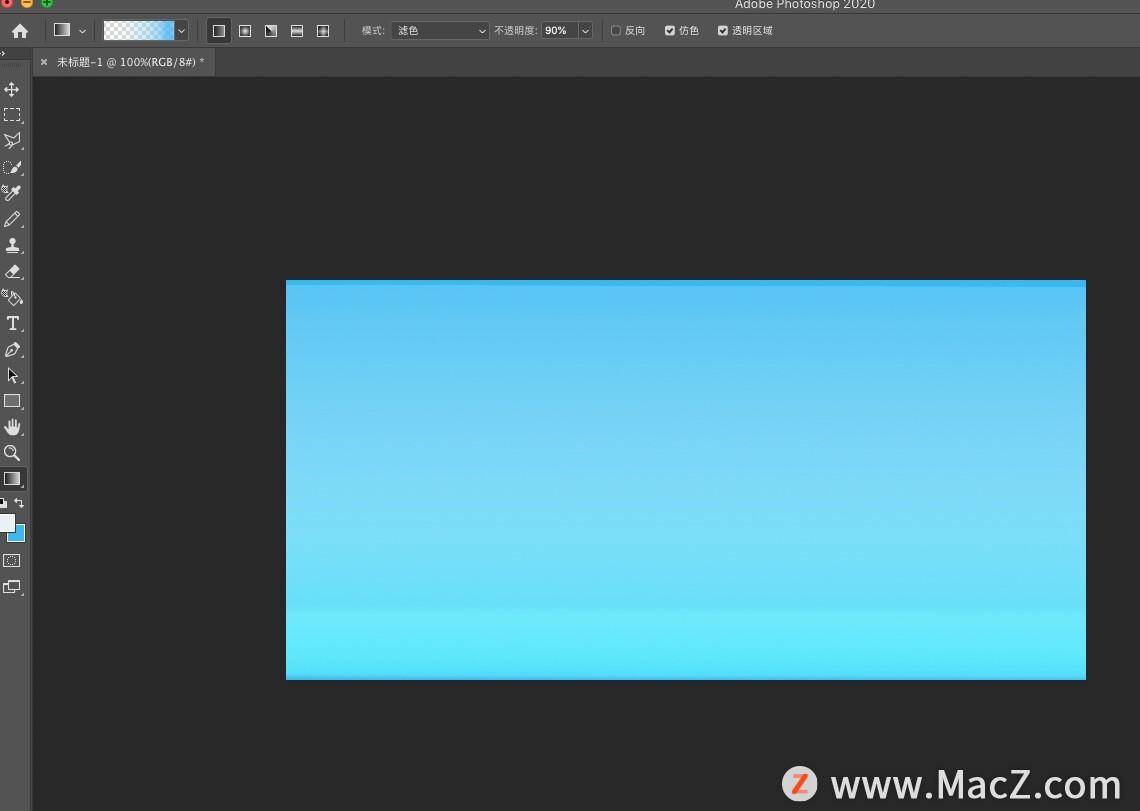Edit the gradient preview swatch
The height and width of the screenshot is (811, 1140).
[x=139, y=31]
